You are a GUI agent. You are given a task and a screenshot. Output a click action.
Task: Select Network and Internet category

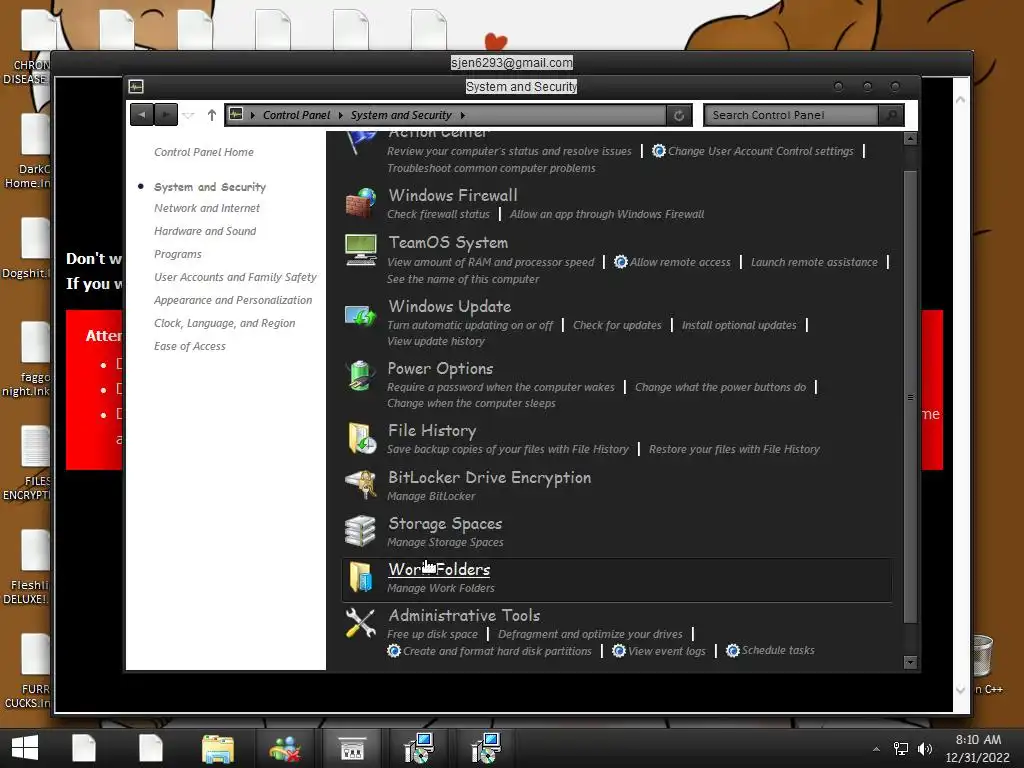[207, 208]
